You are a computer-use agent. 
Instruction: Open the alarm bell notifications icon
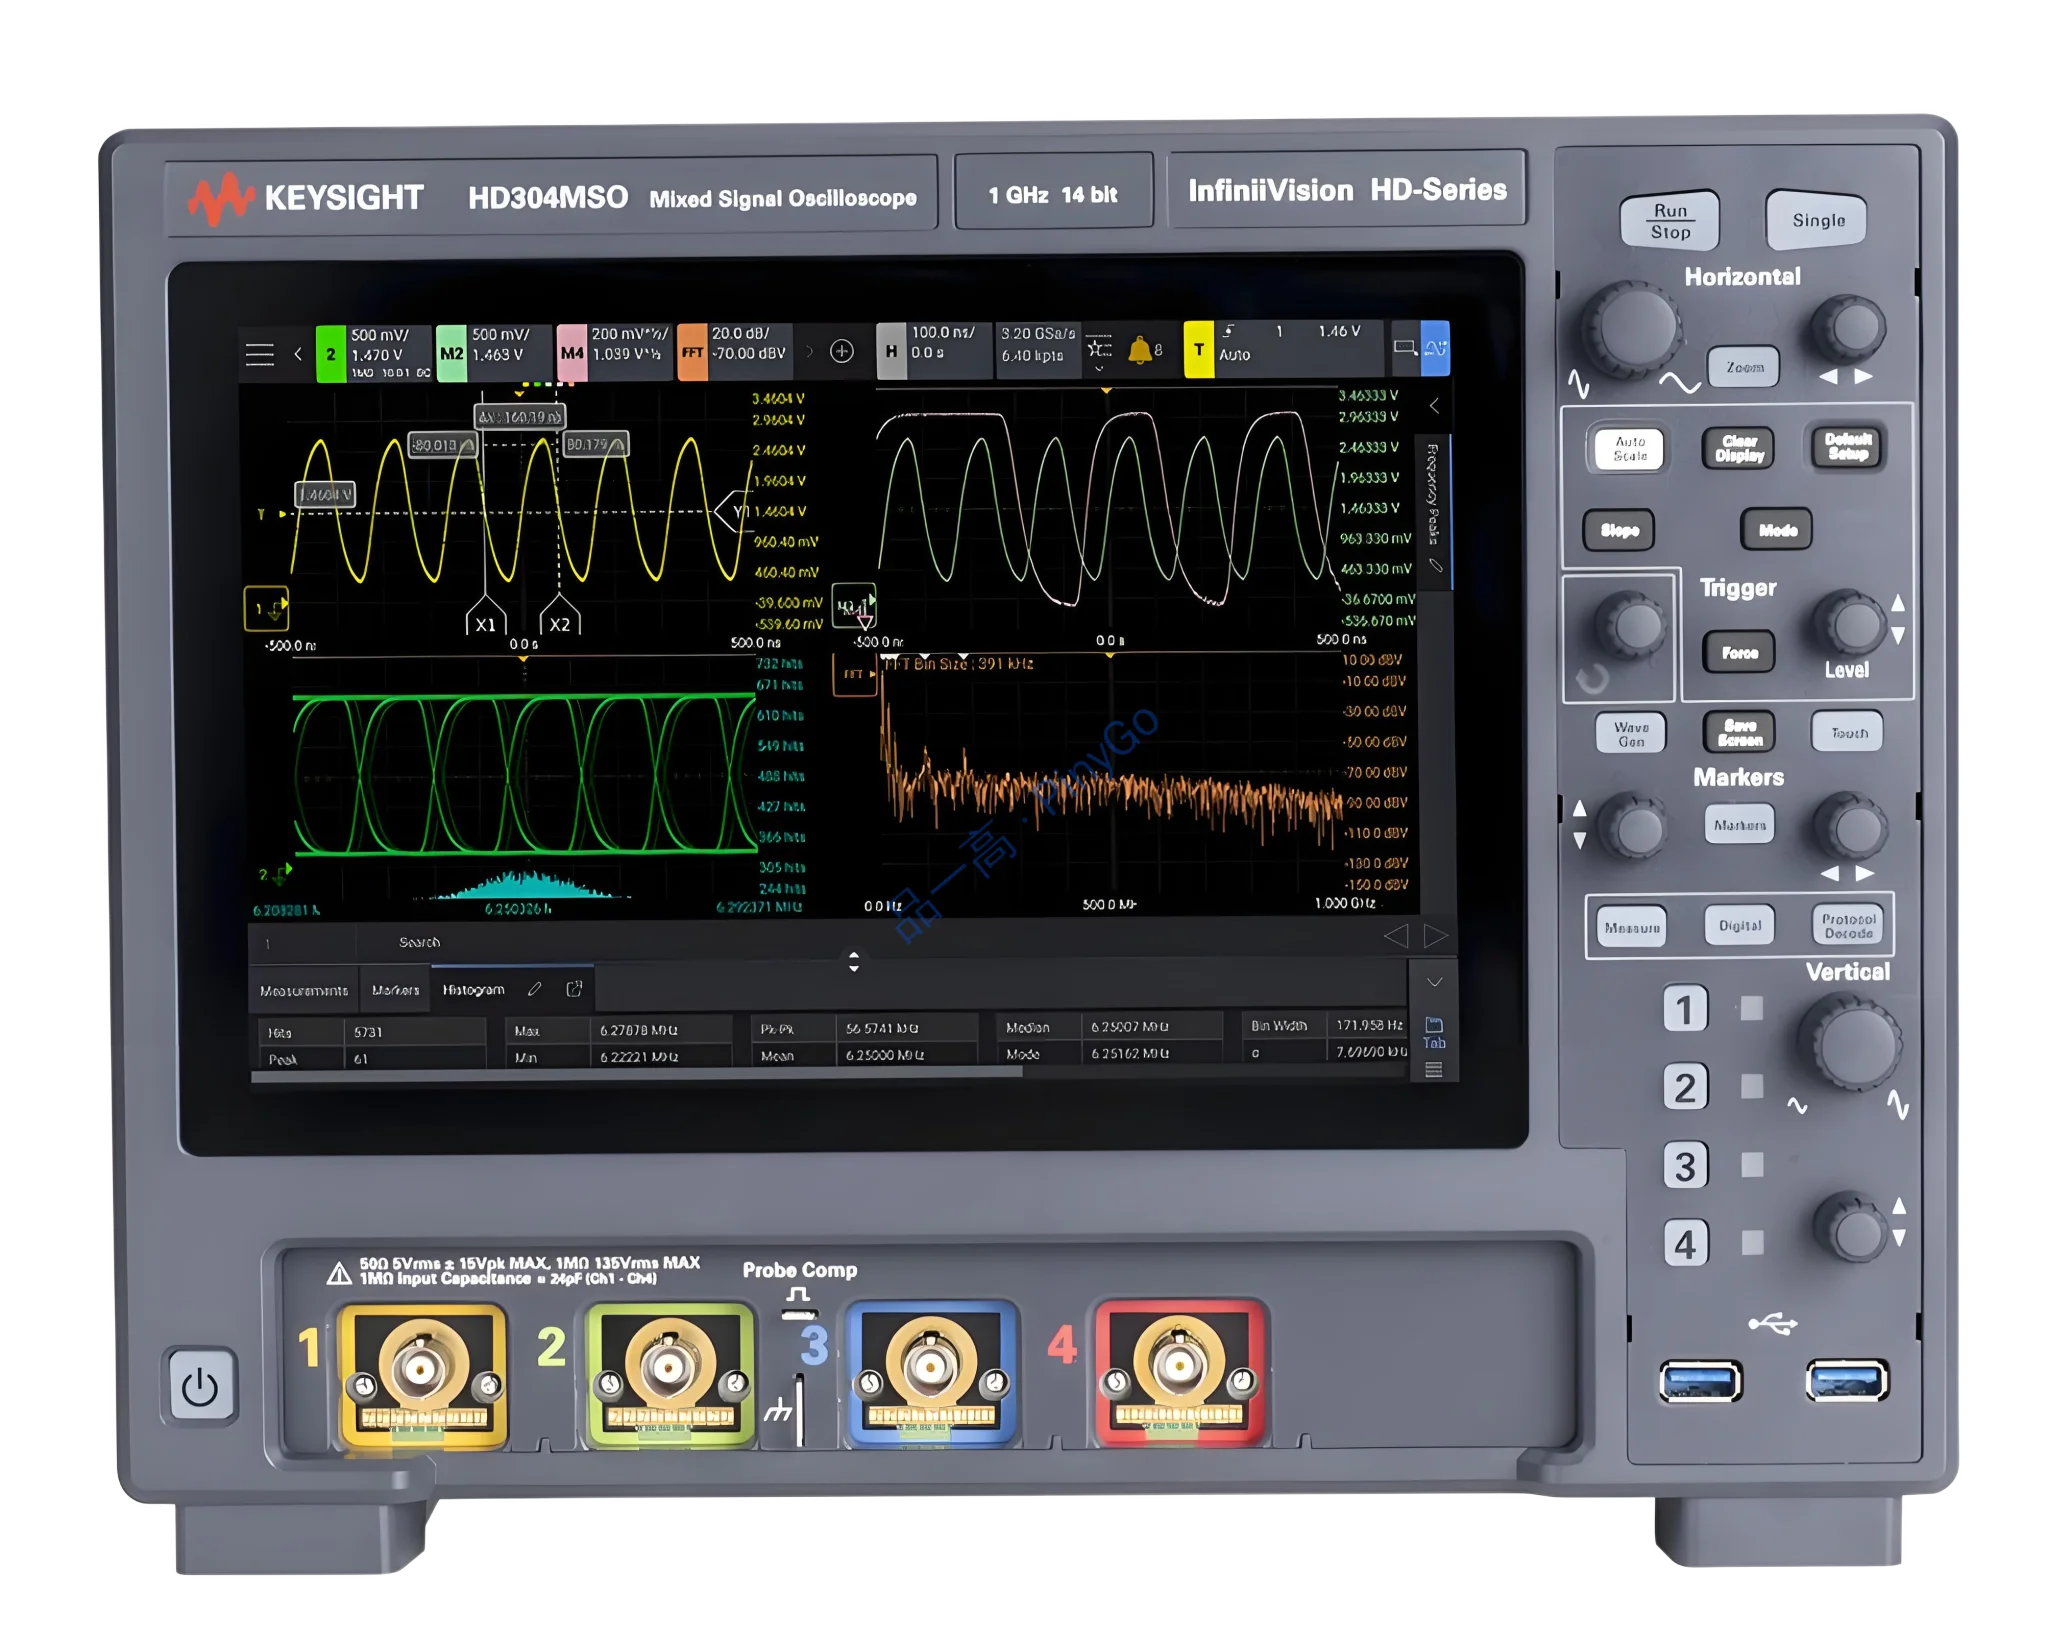[1140, 349]
